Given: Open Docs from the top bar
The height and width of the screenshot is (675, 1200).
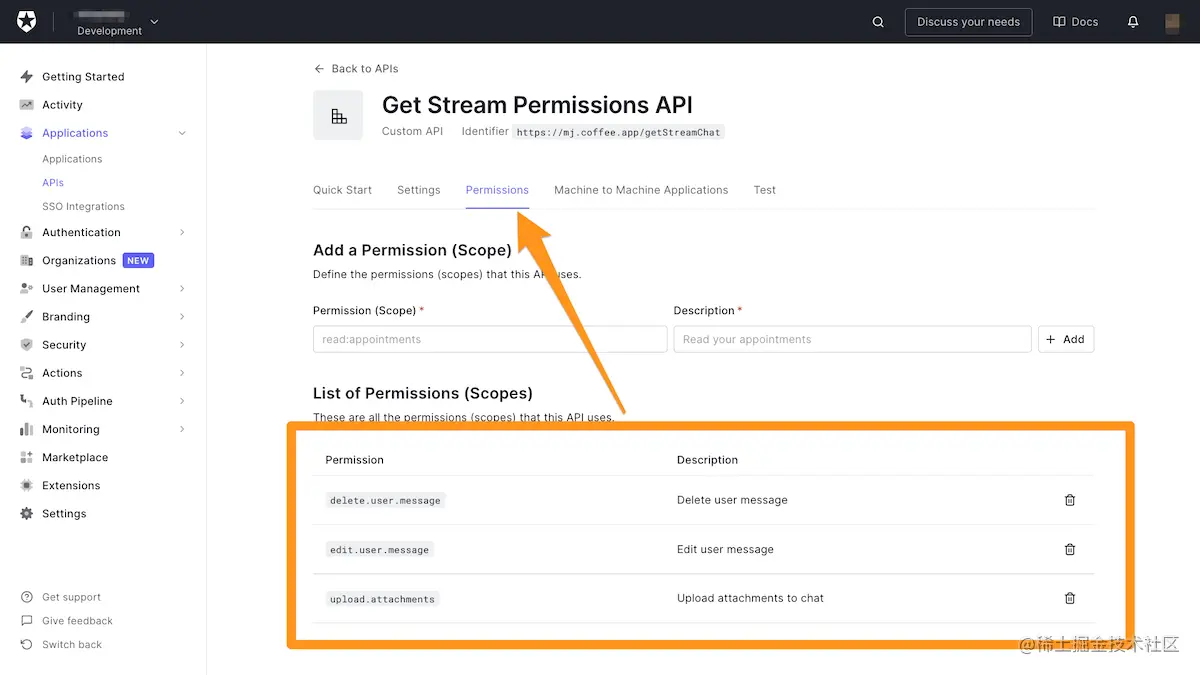Looking at the screenshot, I should pos(1075,21).
